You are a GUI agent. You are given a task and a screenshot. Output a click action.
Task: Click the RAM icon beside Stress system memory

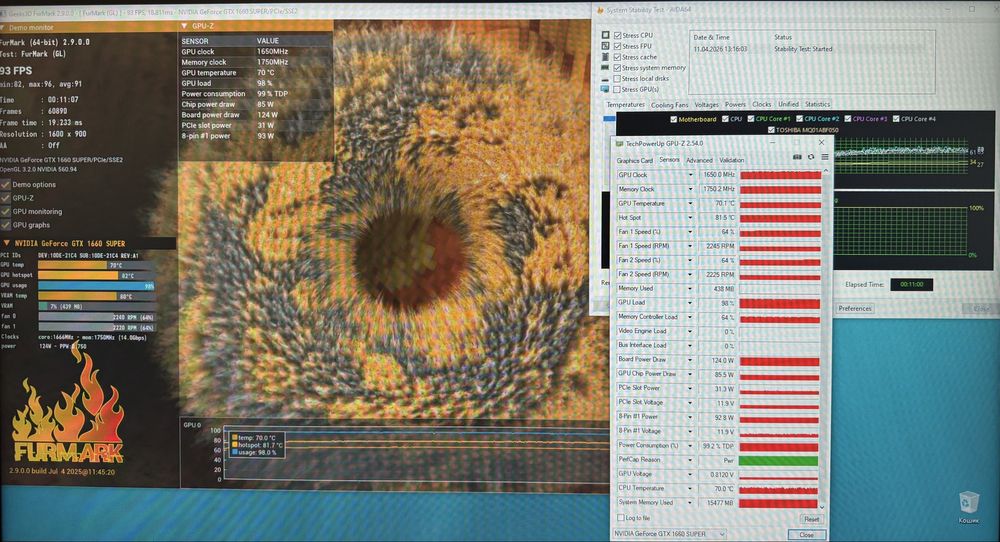click(x=605, y=68)
